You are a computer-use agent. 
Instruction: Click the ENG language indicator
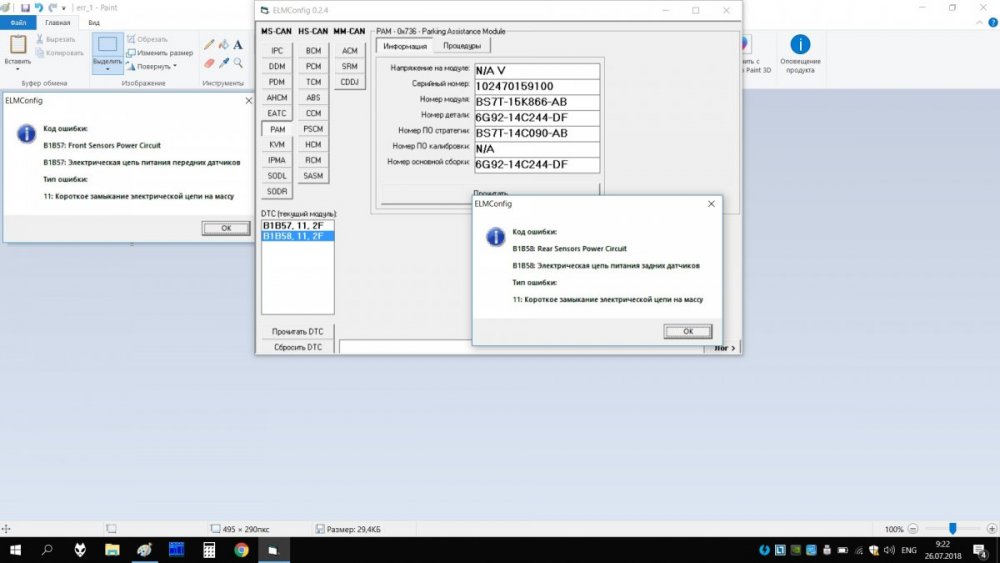(x=909, y=550)
